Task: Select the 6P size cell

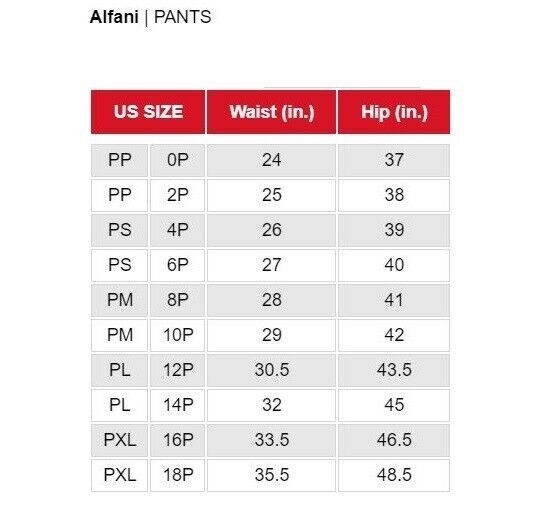Action: click(178, 265)
